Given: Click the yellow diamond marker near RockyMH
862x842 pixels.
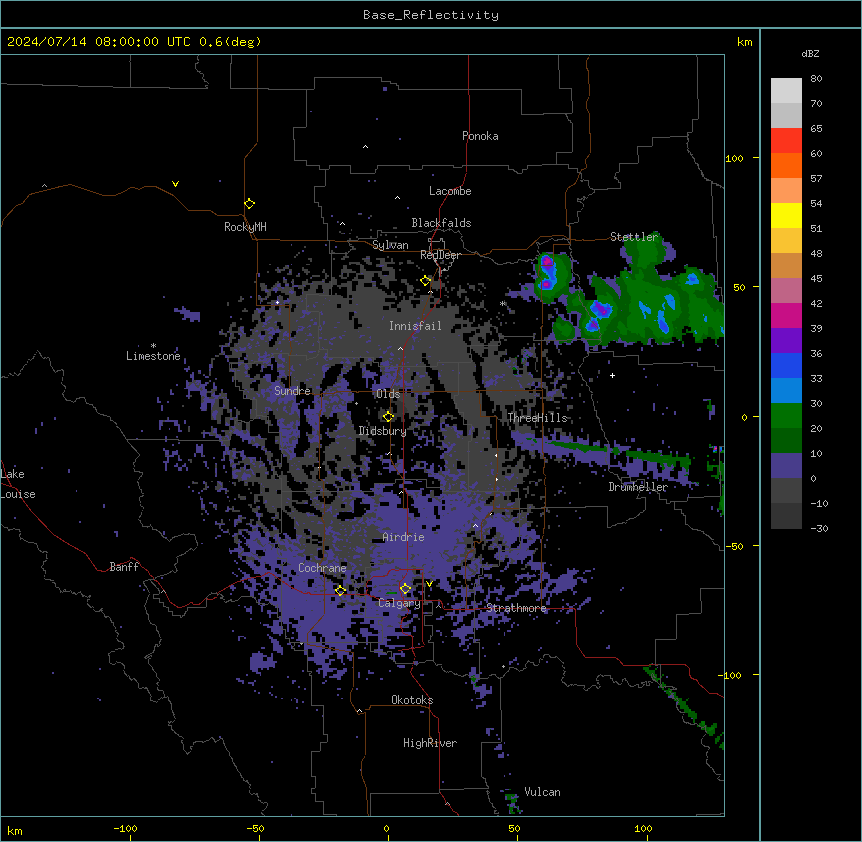Looking at the screenshot, I should (x=249, y=204).
